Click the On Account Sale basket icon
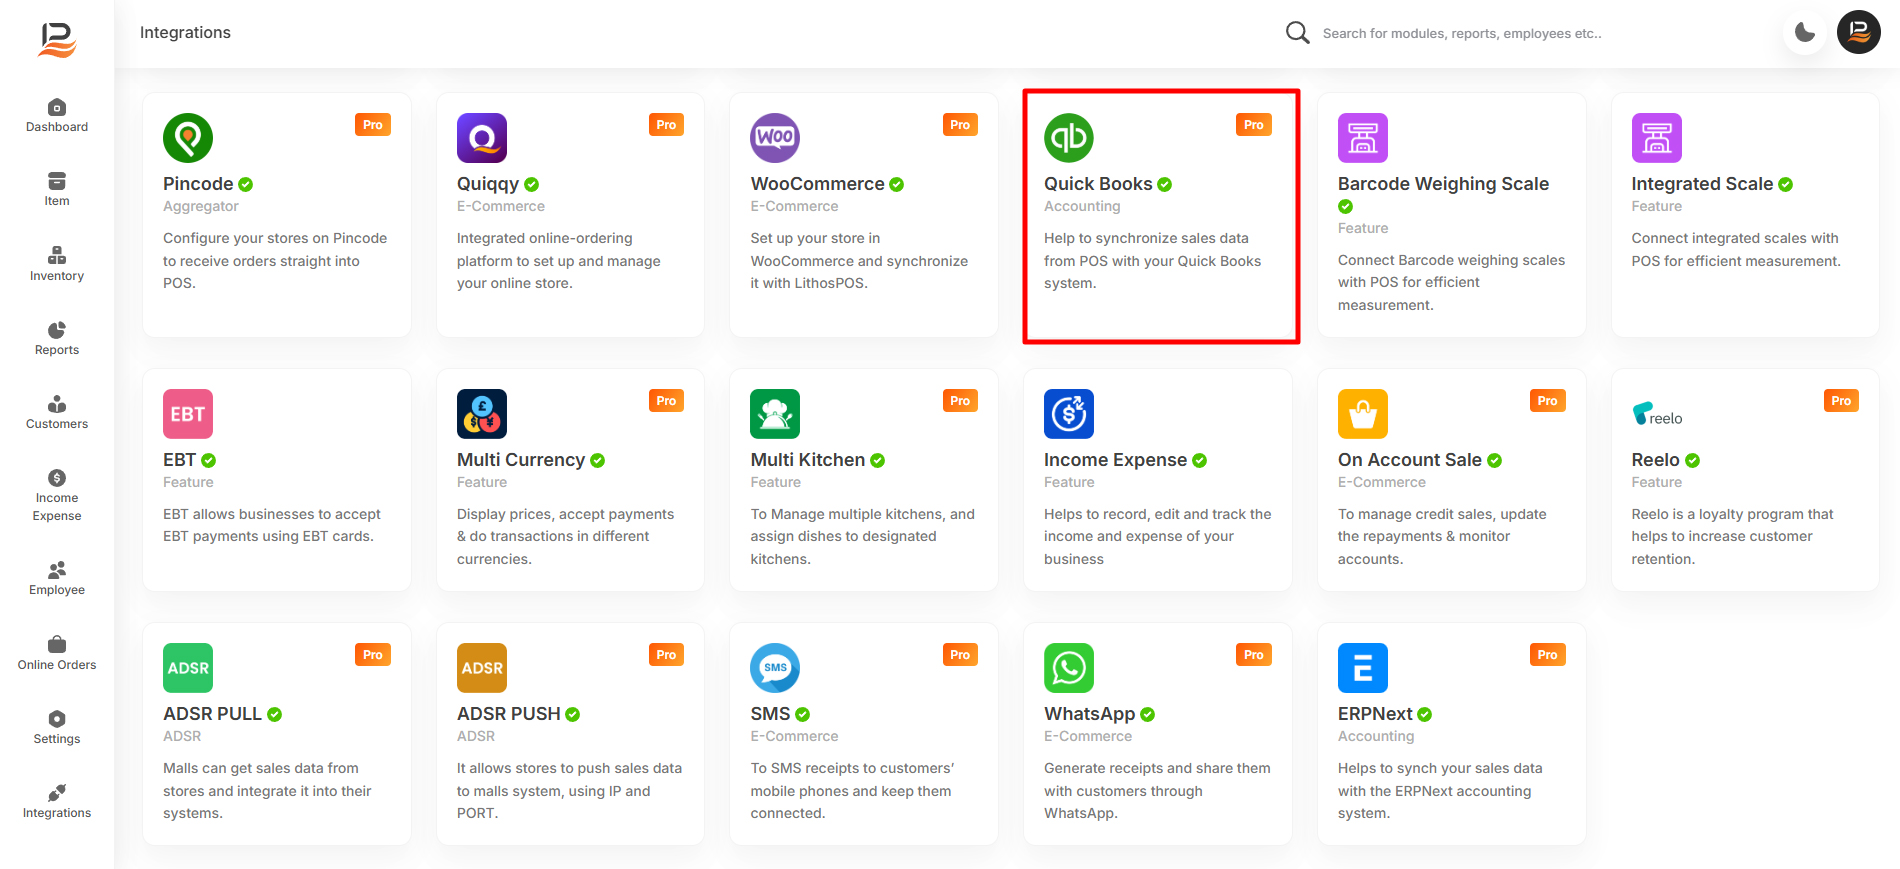The height and width of the screenshot is (869, 1900). click(x=1363, y=414)
